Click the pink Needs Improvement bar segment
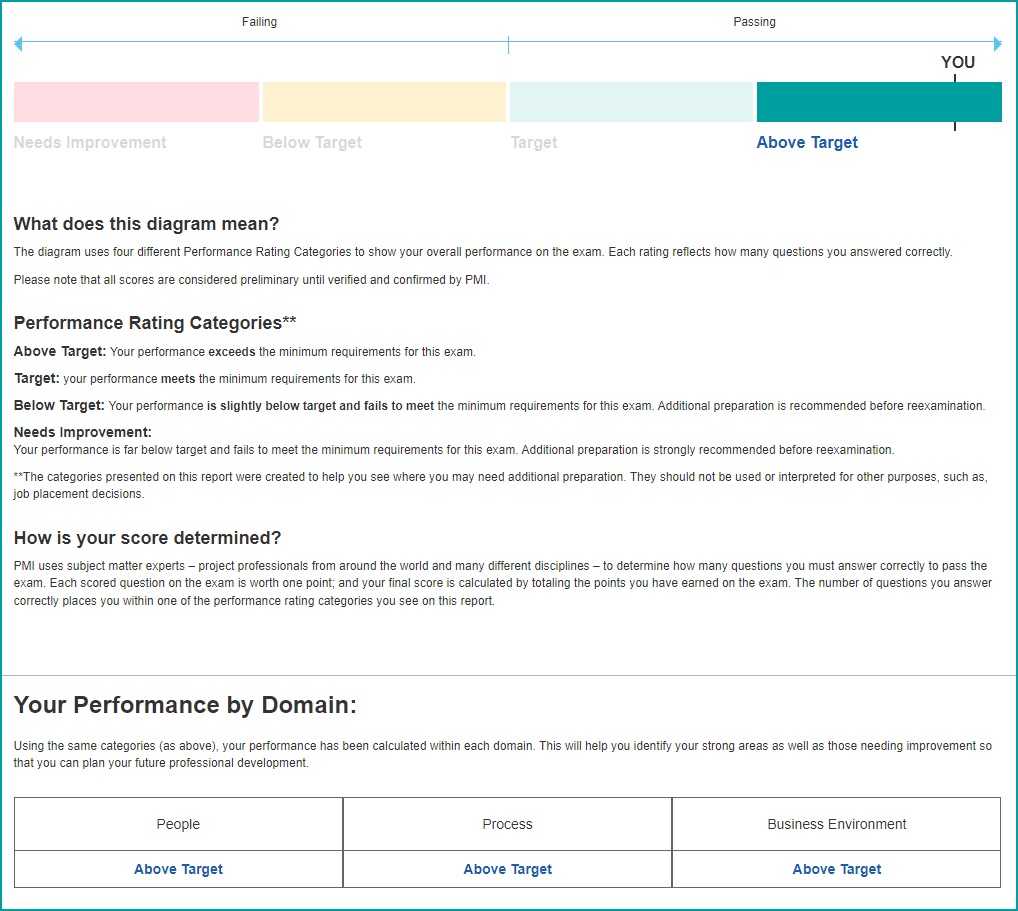 136,102
